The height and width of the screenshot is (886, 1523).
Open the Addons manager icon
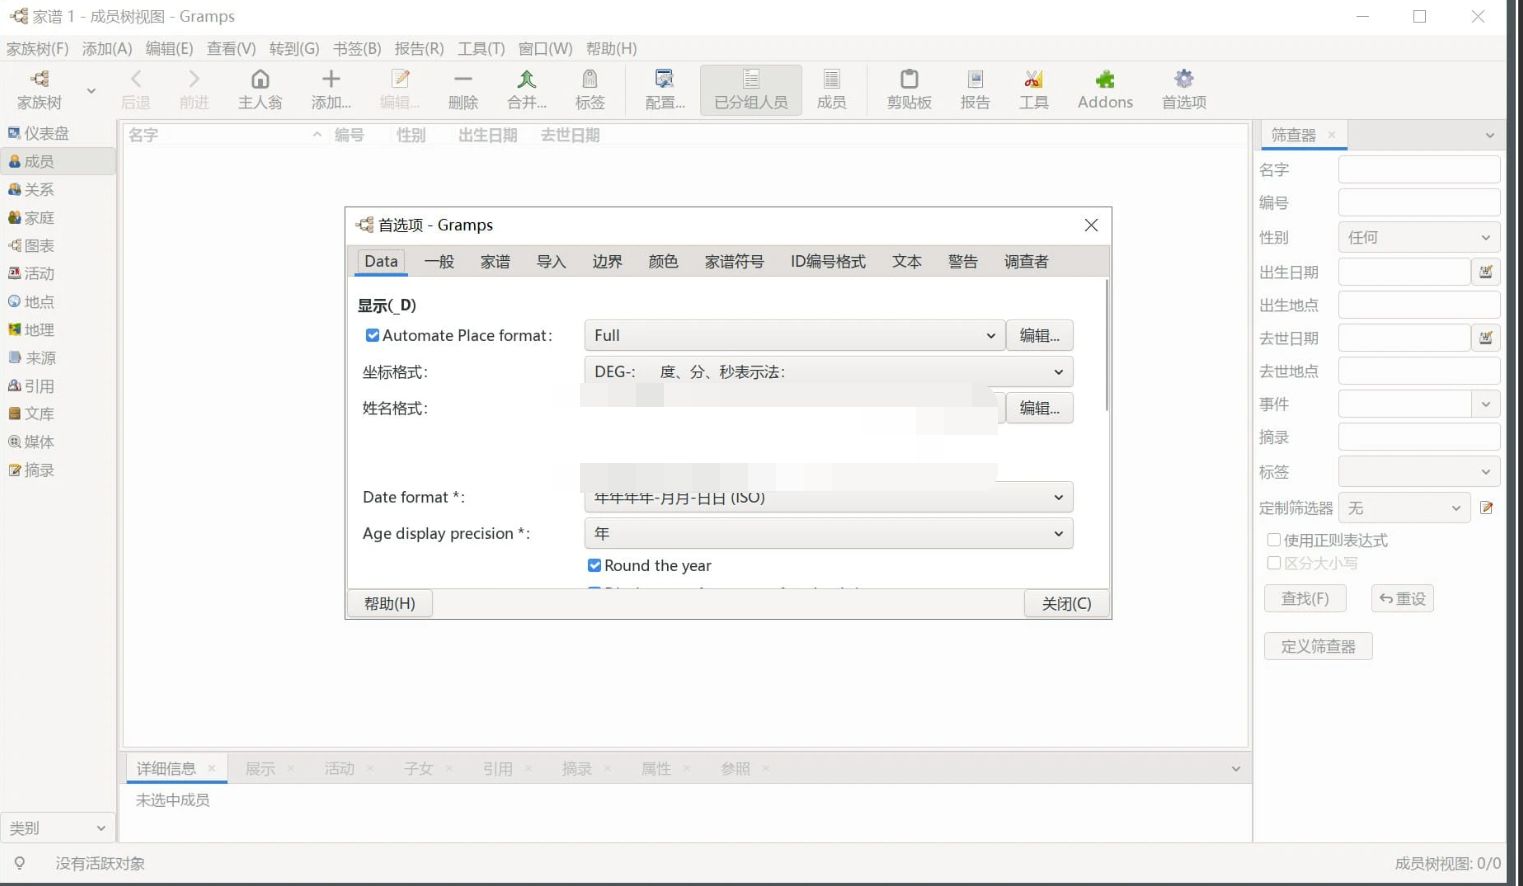[x=1103, y=88]
